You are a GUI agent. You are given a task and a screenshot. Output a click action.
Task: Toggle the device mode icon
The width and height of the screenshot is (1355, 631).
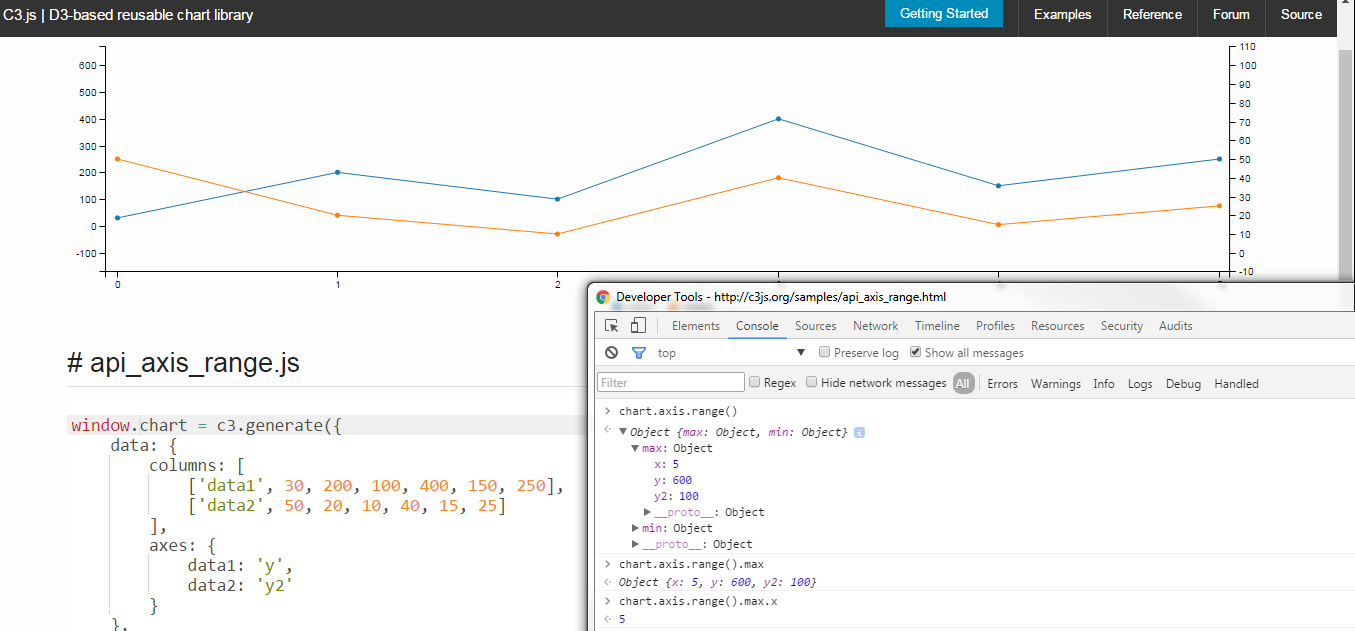pos(638,325)
